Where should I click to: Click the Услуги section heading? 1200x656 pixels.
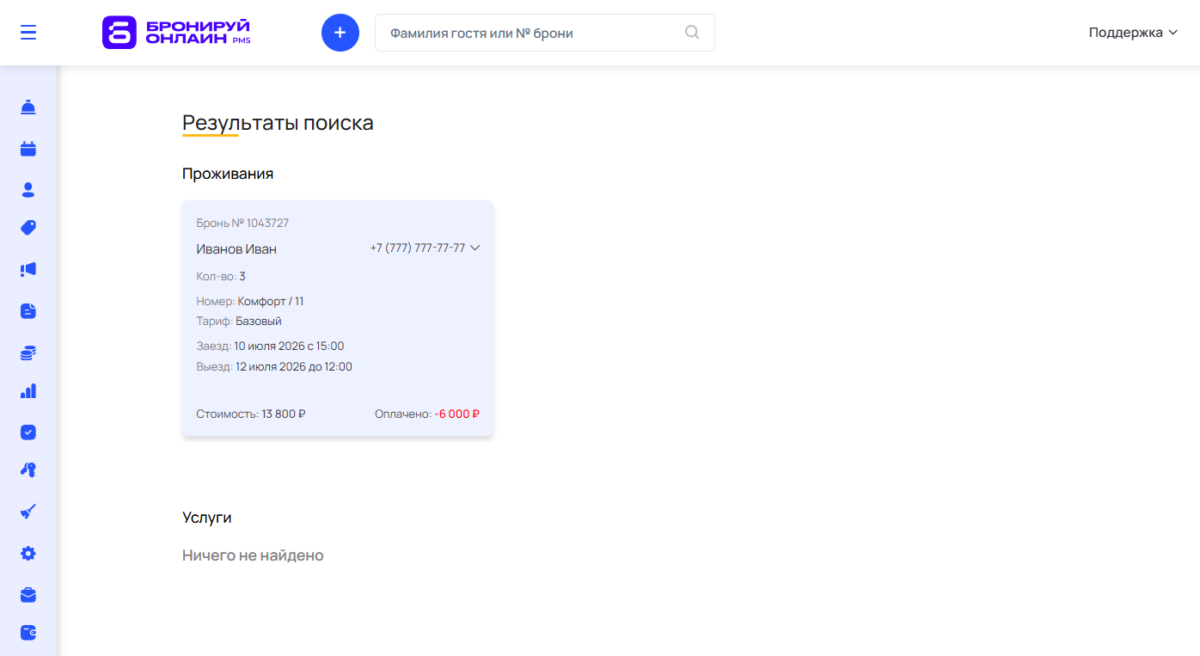pyautogui.click(x=207, y=518)
